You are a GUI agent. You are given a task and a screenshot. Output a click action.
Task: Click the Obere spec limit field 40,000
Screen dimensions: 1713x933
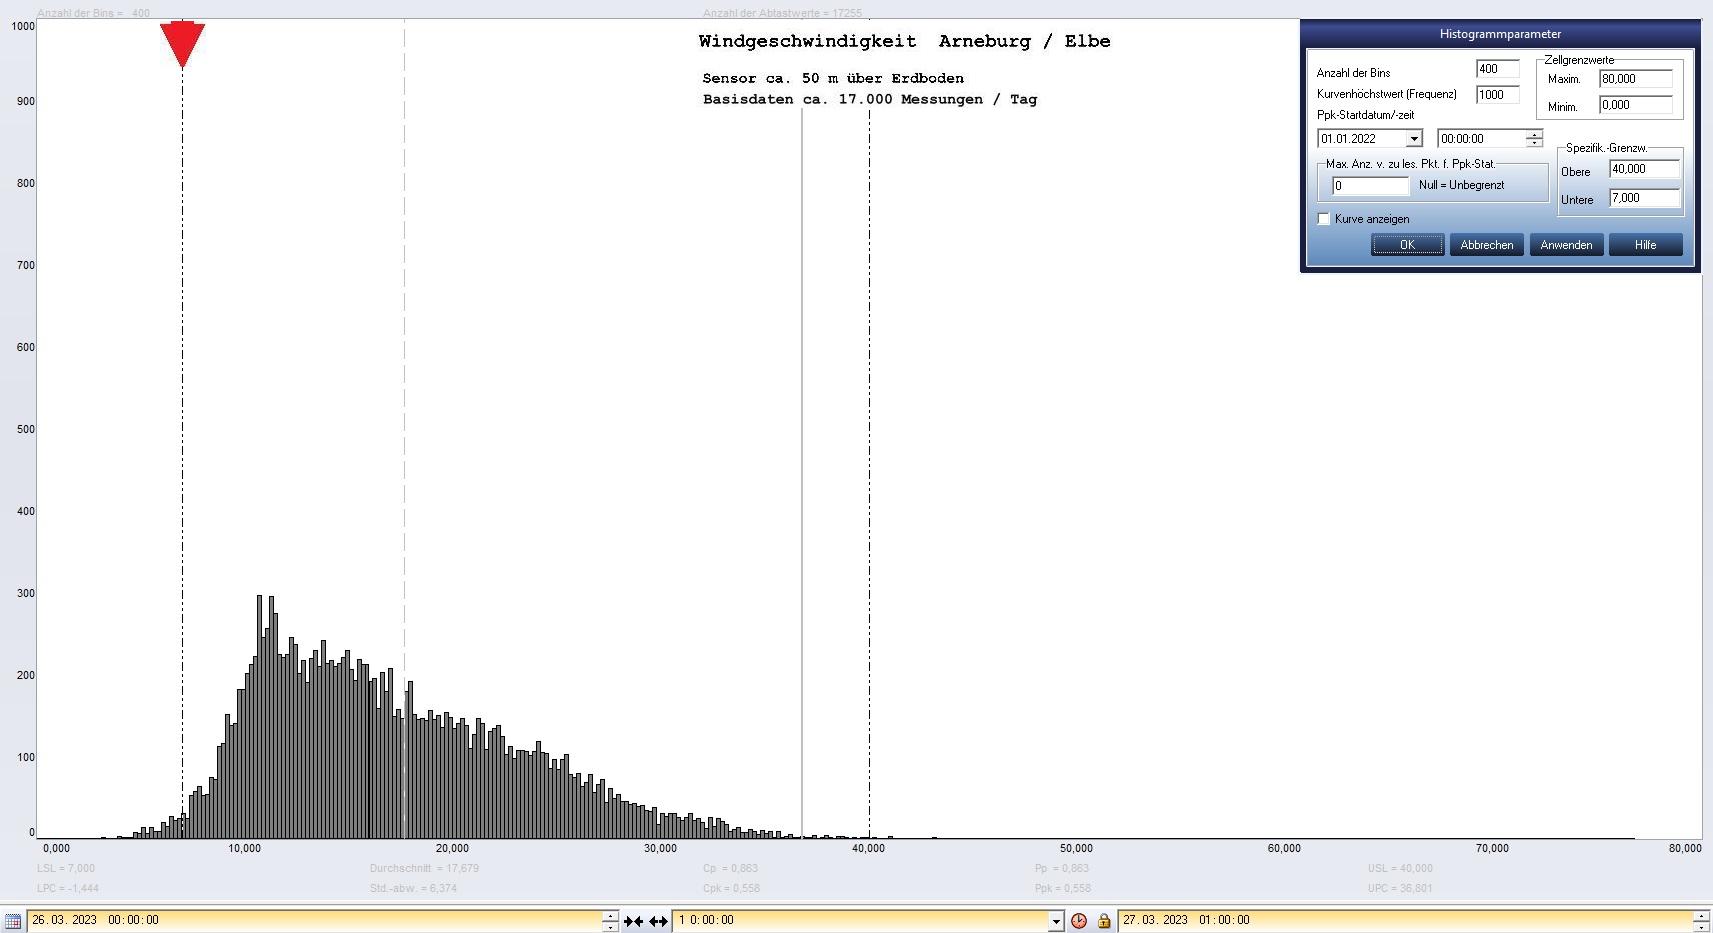point(1644,169)
